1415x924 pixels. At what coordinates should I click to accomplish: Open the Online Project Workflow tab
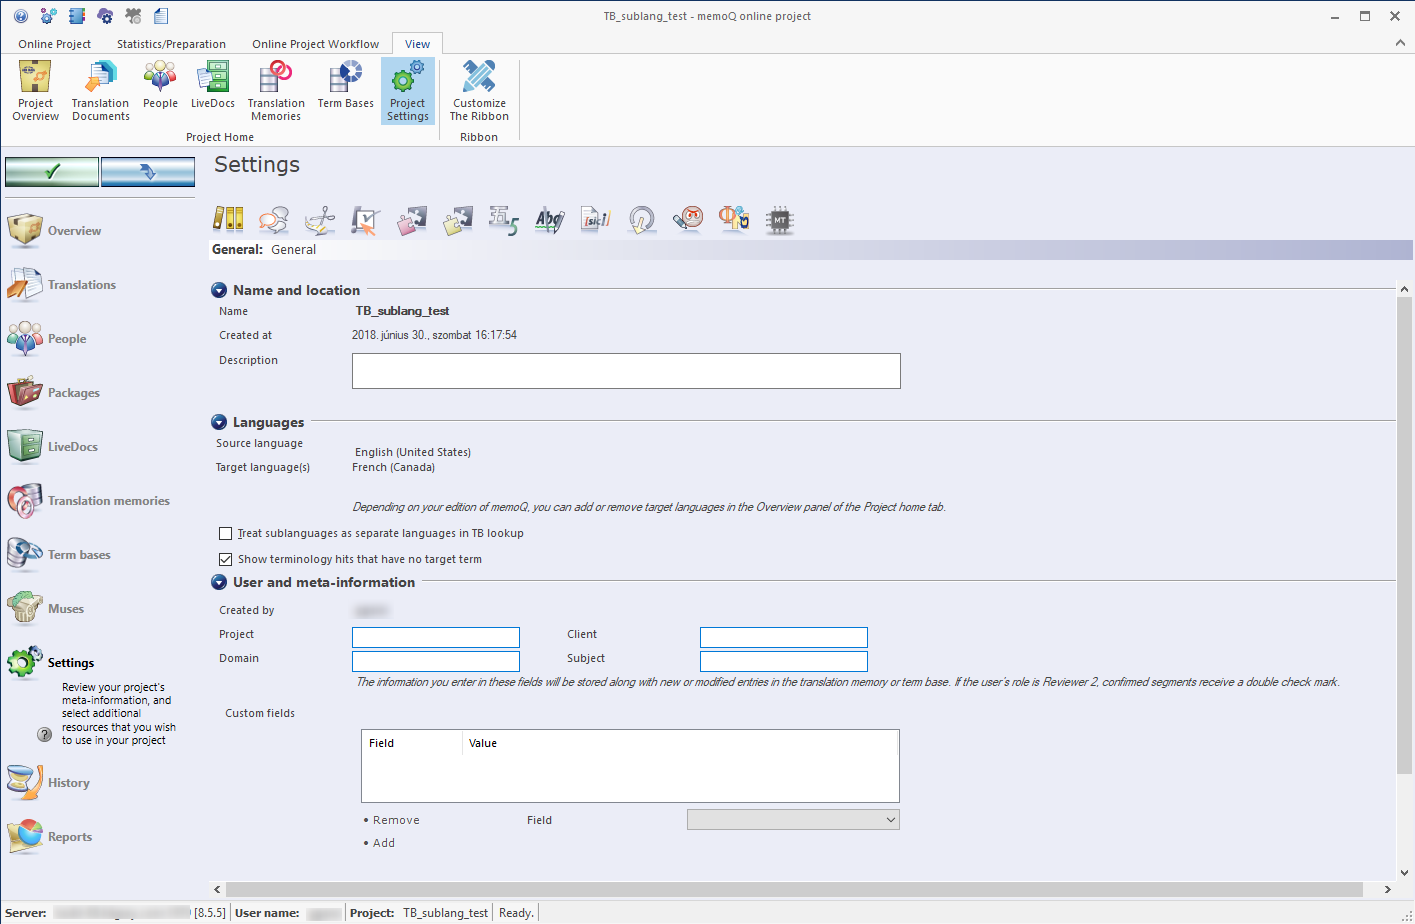pos(315,44)
